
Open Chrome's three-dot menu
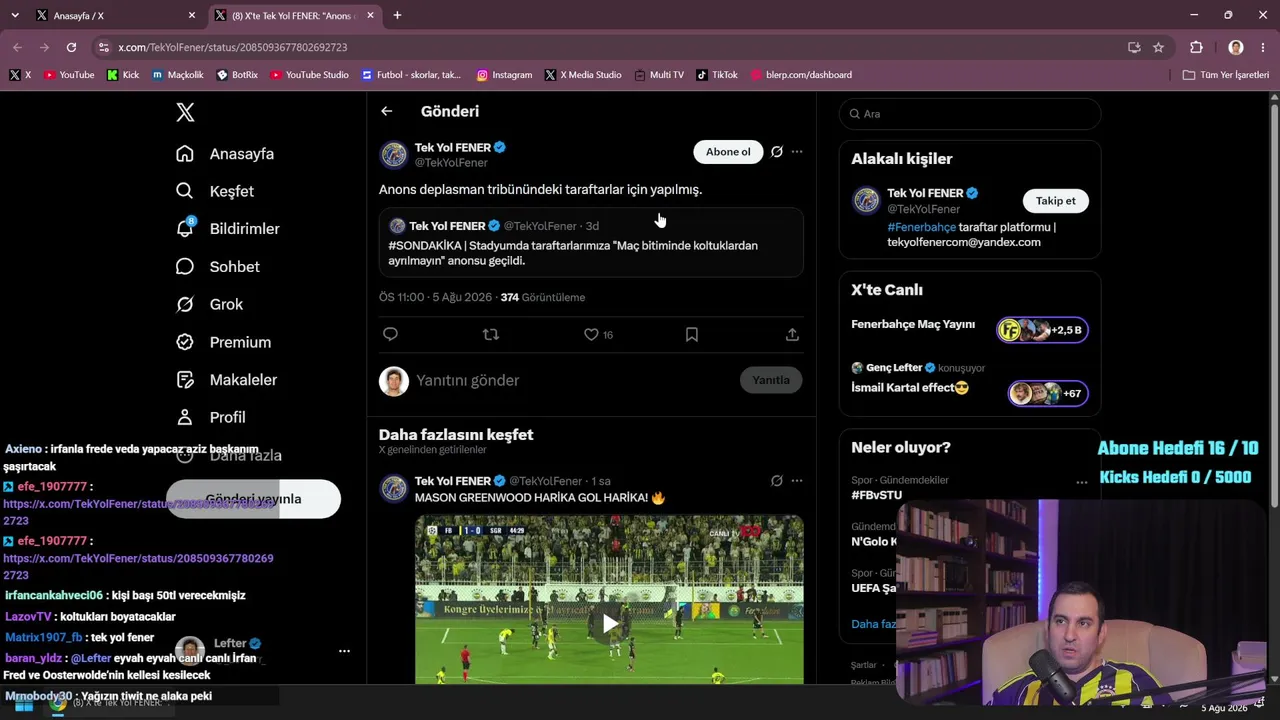(1262, 47)
